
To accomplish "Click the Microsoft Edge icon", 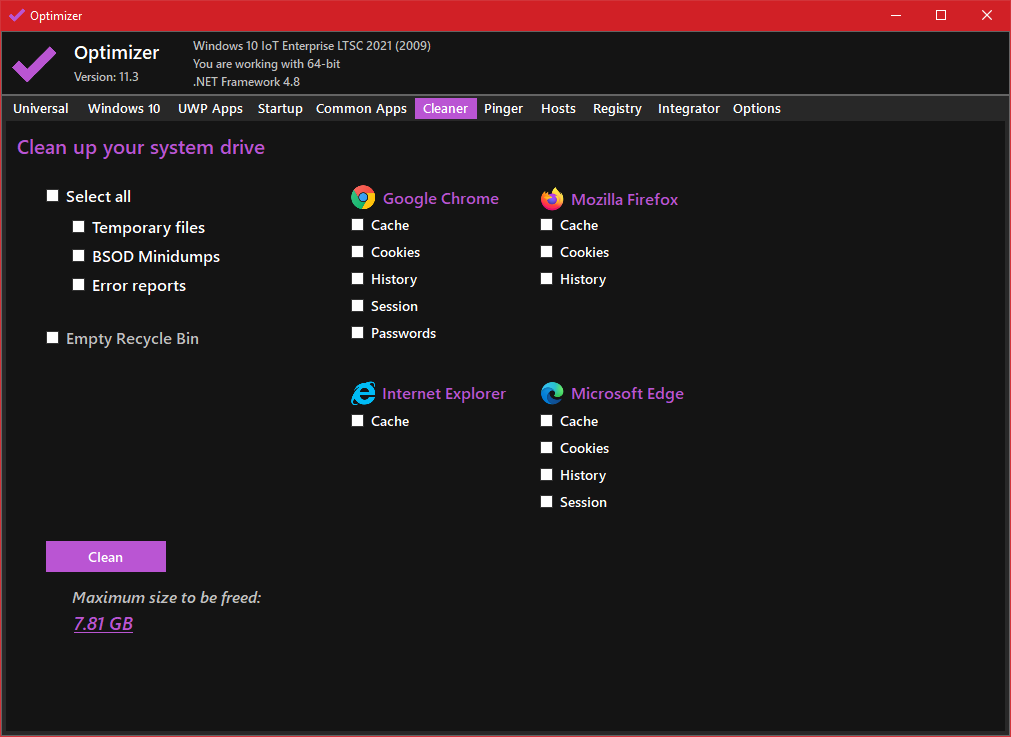I will pyautogui.click(x=552, y=393).
